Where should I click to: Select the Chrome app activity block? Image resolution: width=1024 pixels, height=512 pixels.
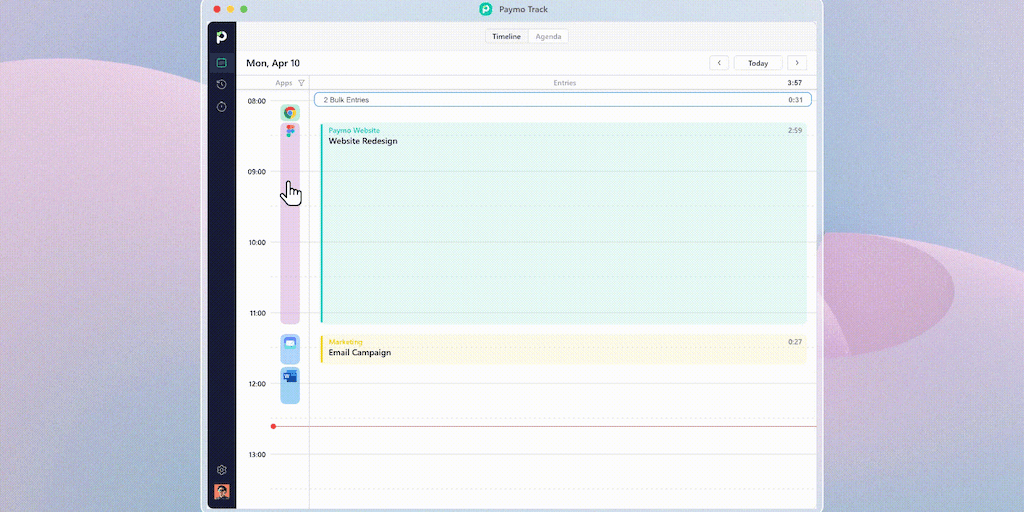[x=290, y=113]
